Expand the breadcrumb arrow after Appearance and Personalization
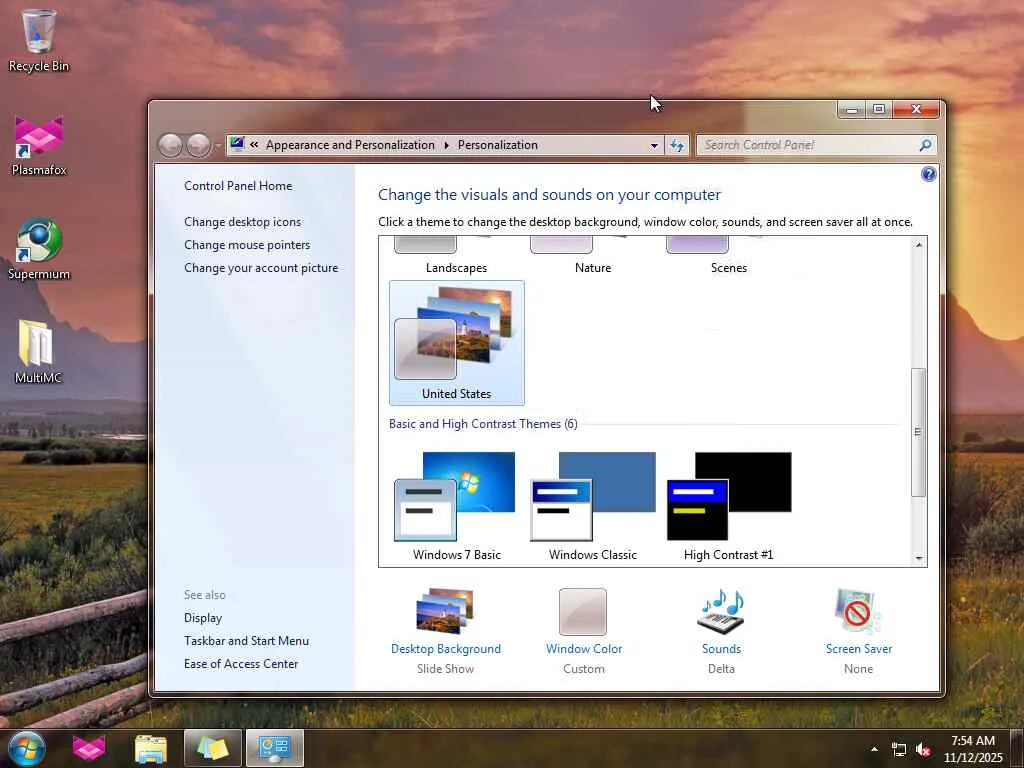The width and height of the screenshot is (1024, 768). point(447,145)
